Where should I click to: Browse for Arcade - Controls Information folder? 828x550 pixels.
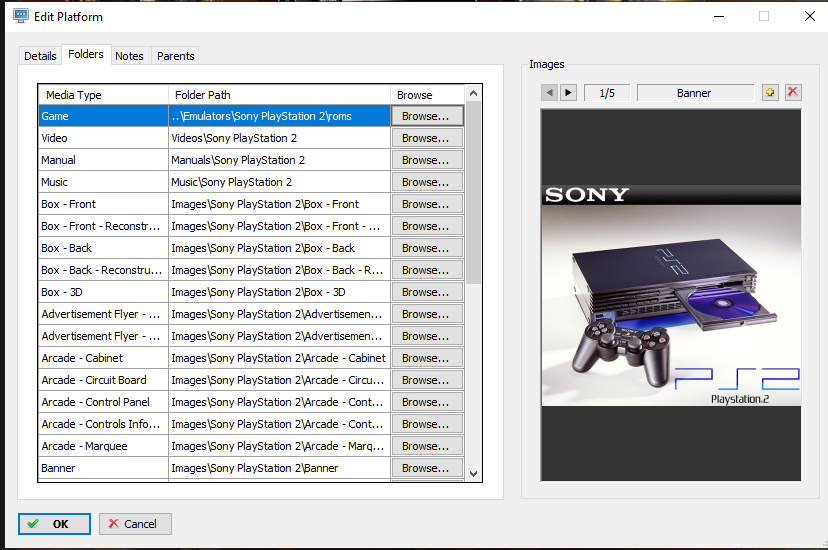point(427,424)
